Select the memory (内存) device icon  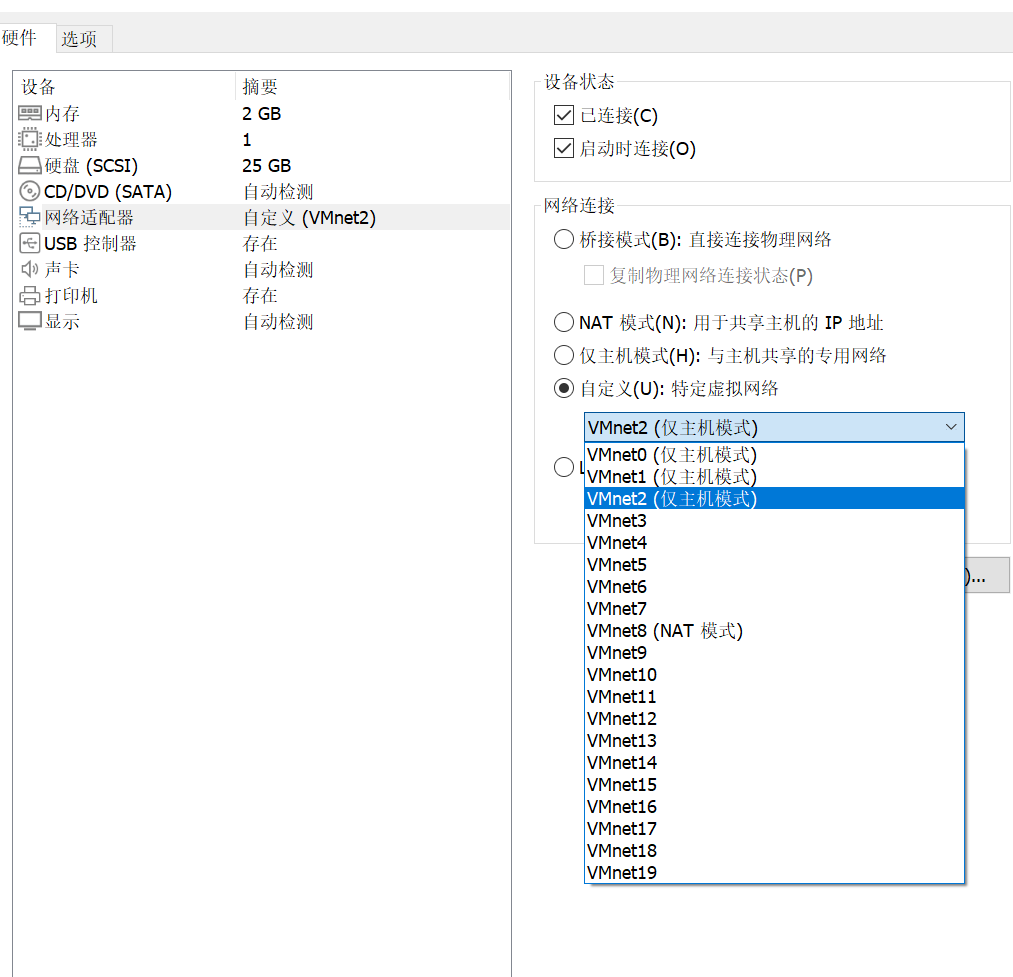click(30, 114)
